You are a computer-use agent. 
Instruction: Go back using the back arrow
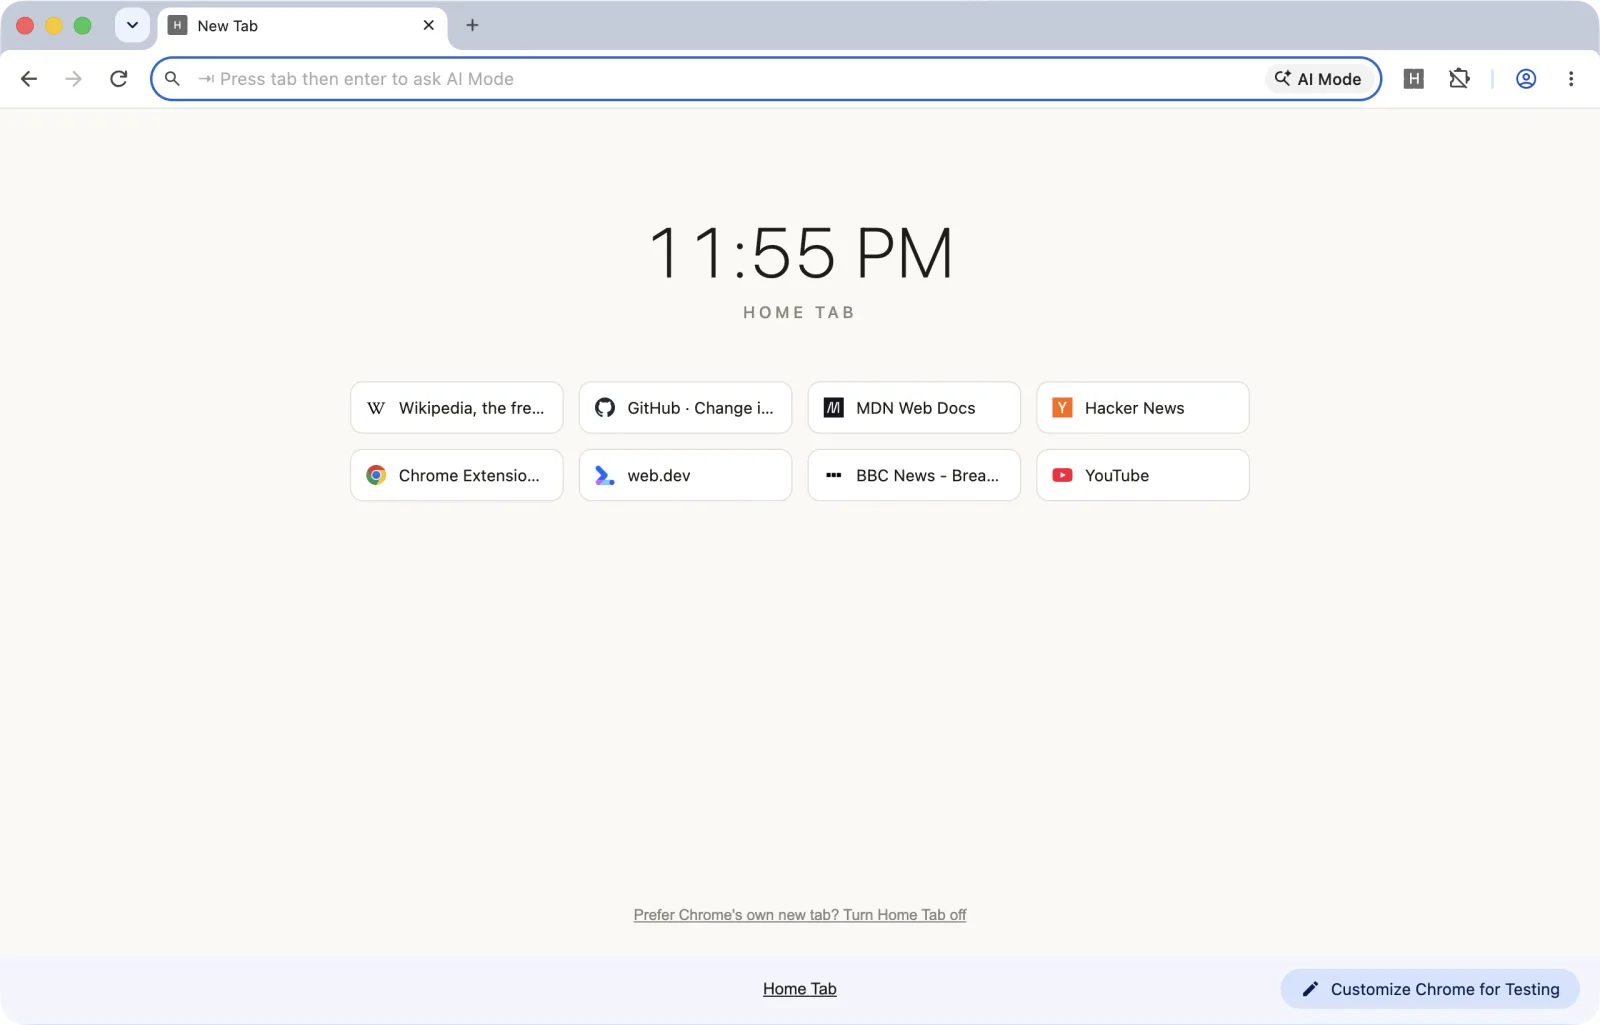click(29, 79)
